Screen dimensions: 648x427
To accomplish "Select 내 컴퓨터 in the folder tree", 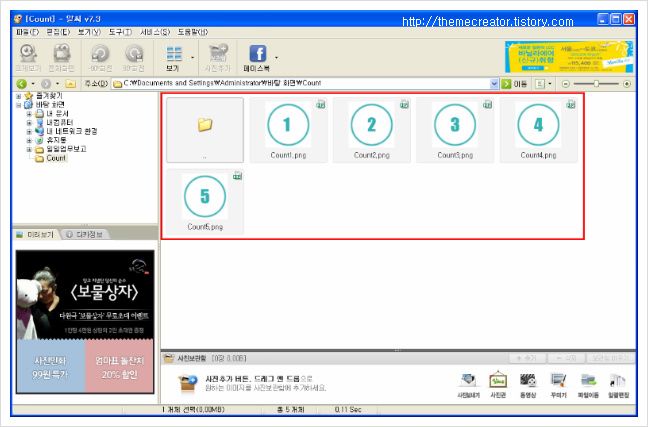I will point(60,123).
